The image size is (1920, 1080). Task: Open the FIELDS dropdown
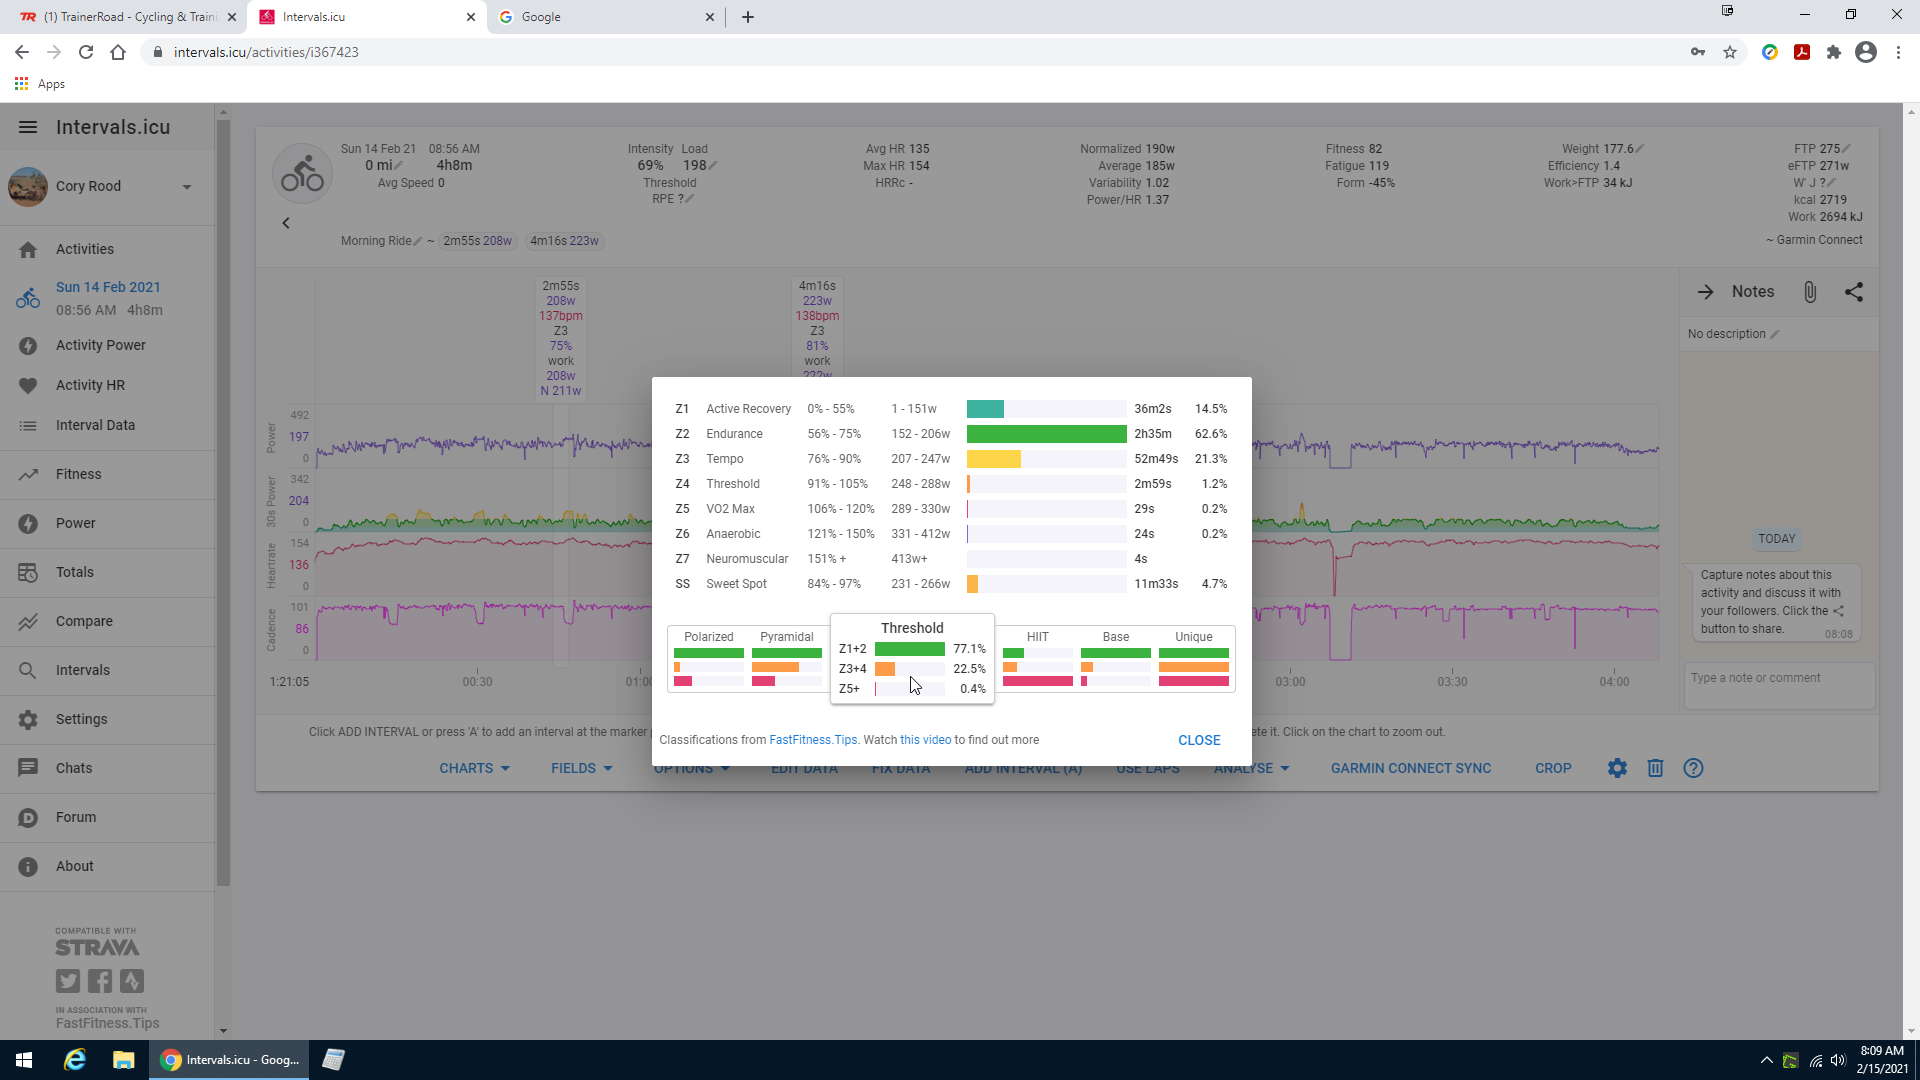coord(581,768)
